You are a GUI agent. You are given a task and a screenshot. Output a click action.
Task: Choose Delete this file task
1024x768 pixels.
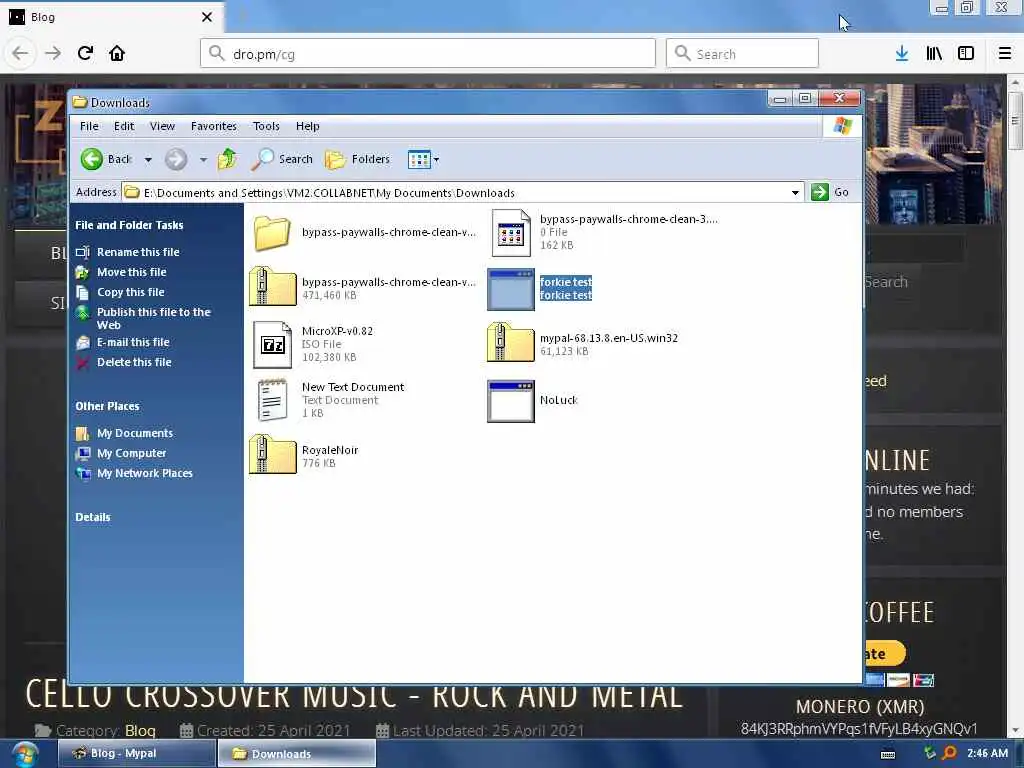pos(134,362)
